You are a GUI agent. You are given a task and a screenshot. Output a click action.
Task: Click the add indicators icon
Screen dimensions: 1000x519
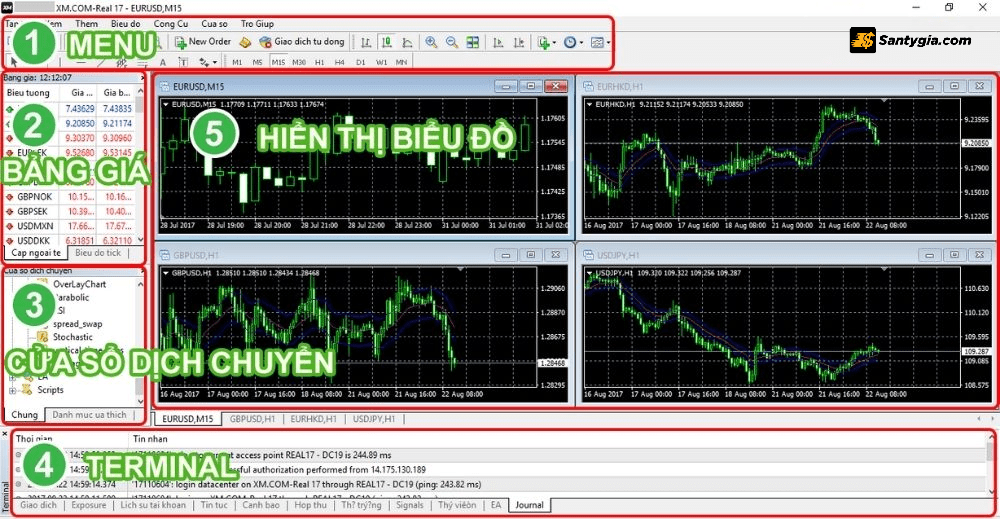(543, 43)
